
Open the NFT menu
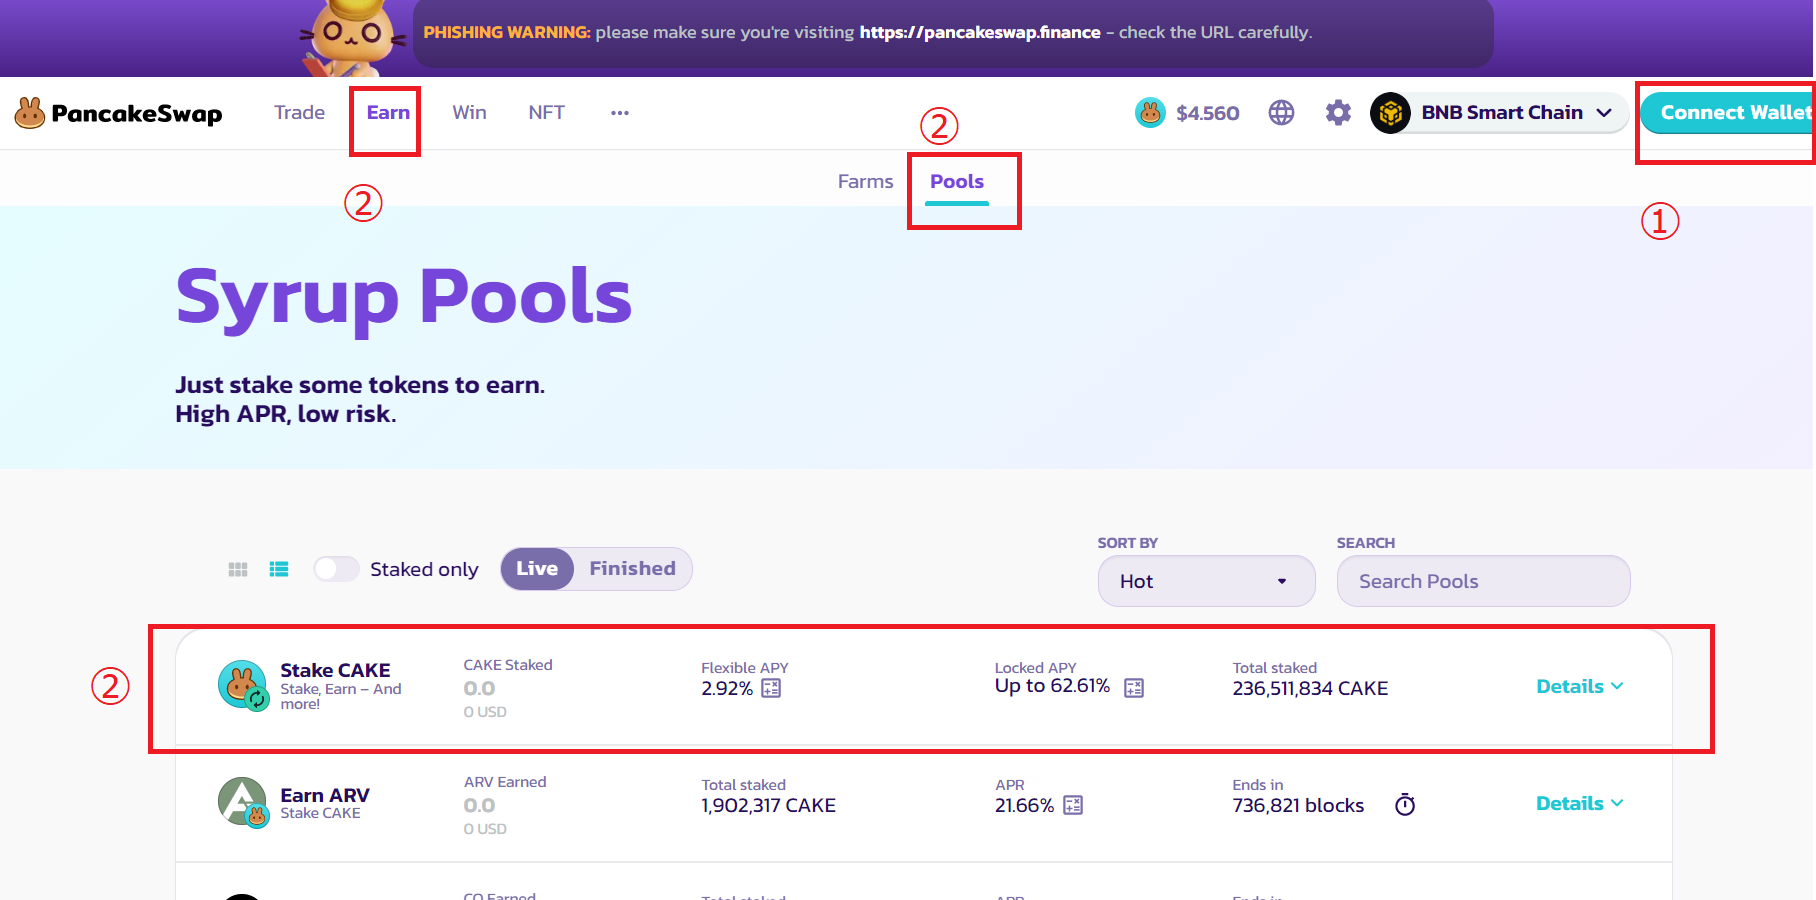[546, 112]
